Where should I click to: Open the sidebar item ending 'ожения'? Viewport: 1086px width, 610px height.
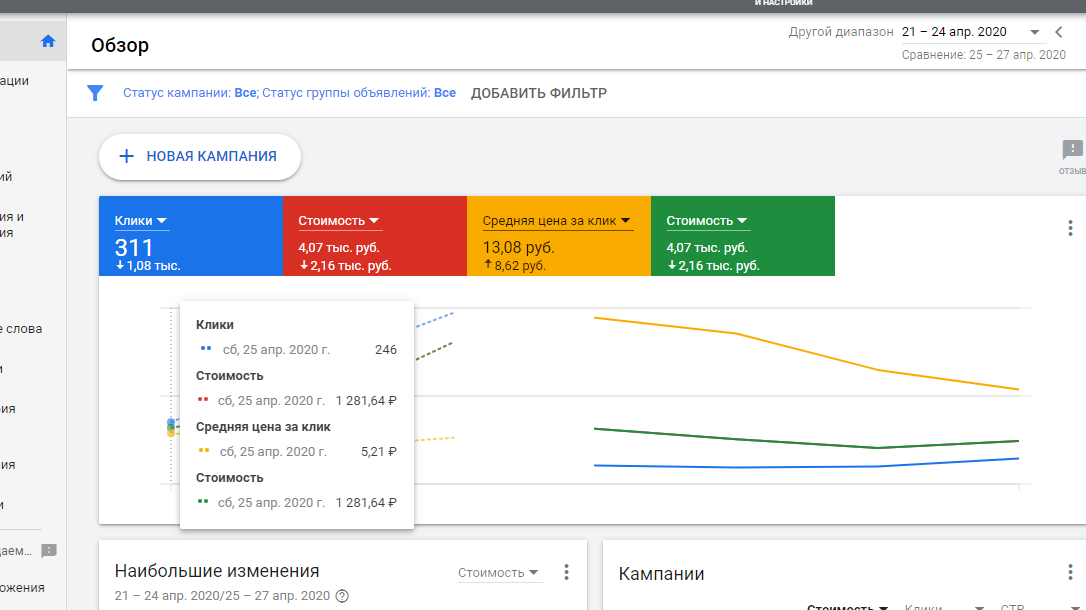point(22,588)
